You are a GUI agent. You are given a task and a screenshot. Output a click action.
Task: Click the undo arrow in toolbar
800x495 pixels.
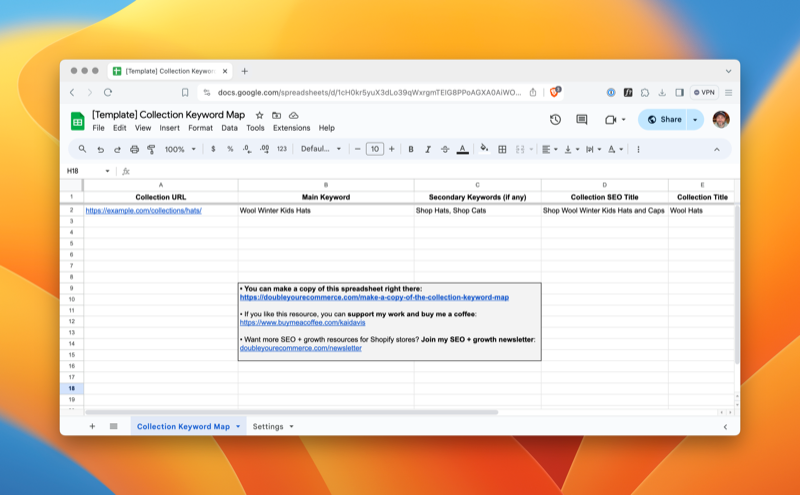click(x=100, y=149)
